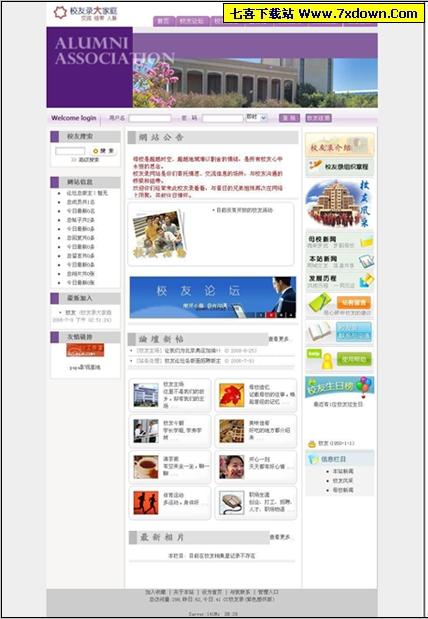The width and height of the screenshot is (428, 619).
Task: Open the red maple leaf board thumbnail
Action: 231,395
